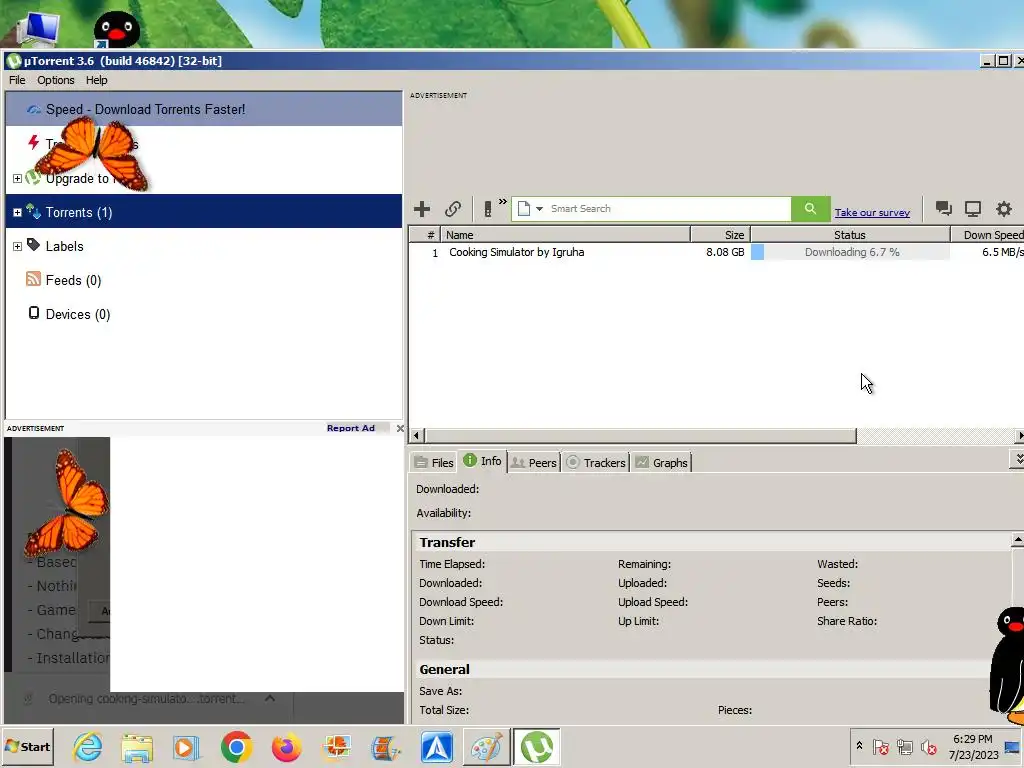Switch to the Trackers tab
The width and height of the screenshot is (1024, 768).
[595, 462]
